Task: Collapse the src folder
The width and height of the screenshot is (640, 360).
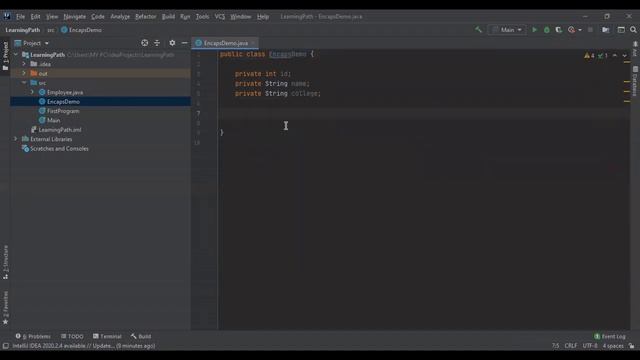Action: pos(24,83)
